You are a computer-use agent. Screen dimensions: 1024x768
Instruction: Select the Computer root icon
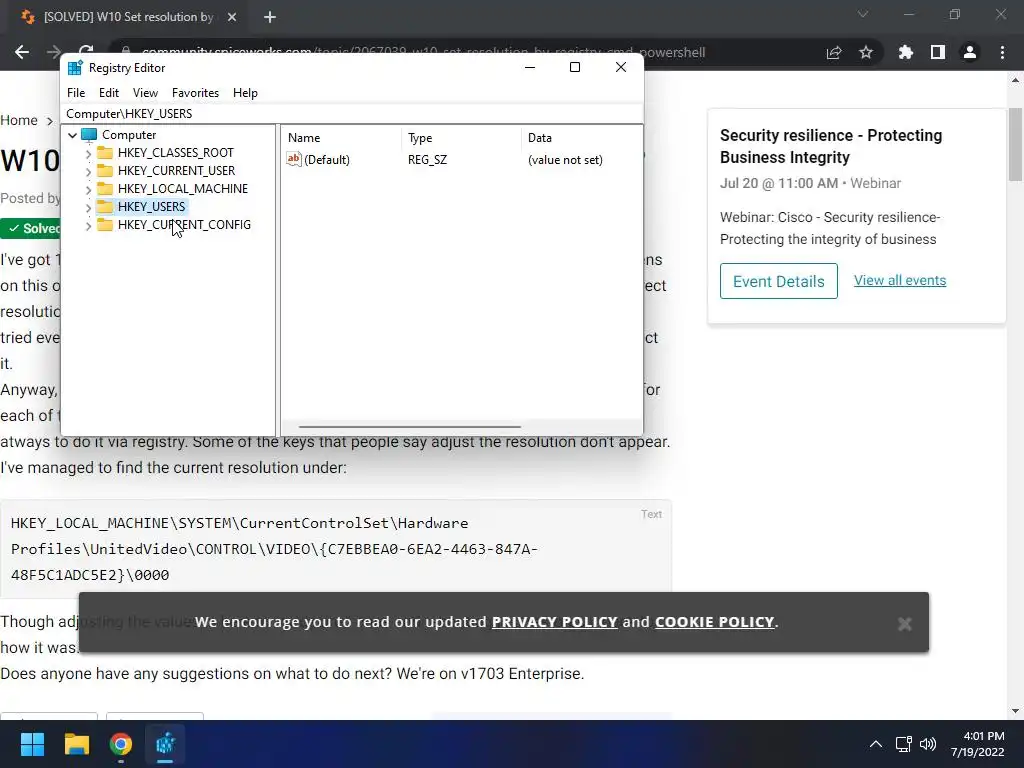(x=89, y=135)
